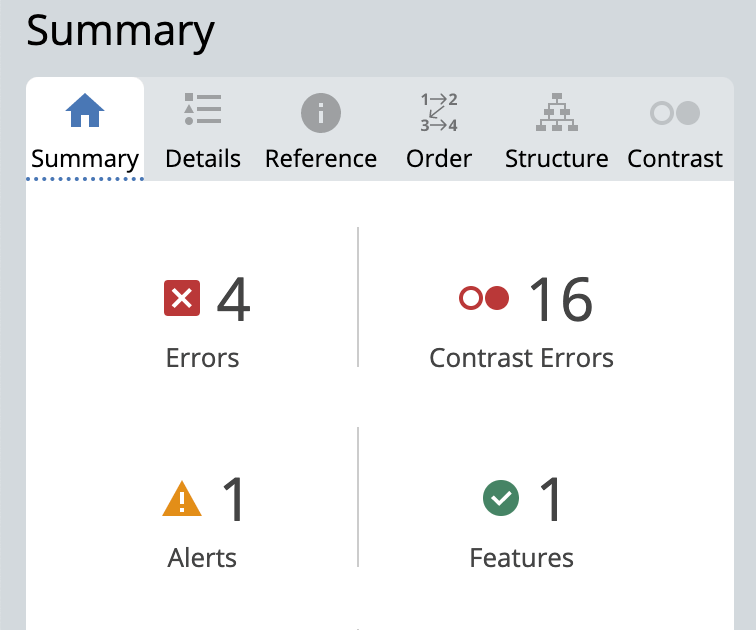This screenshot has height=630, width=756.
Task: Select the Order tab label
Action: 439,159
